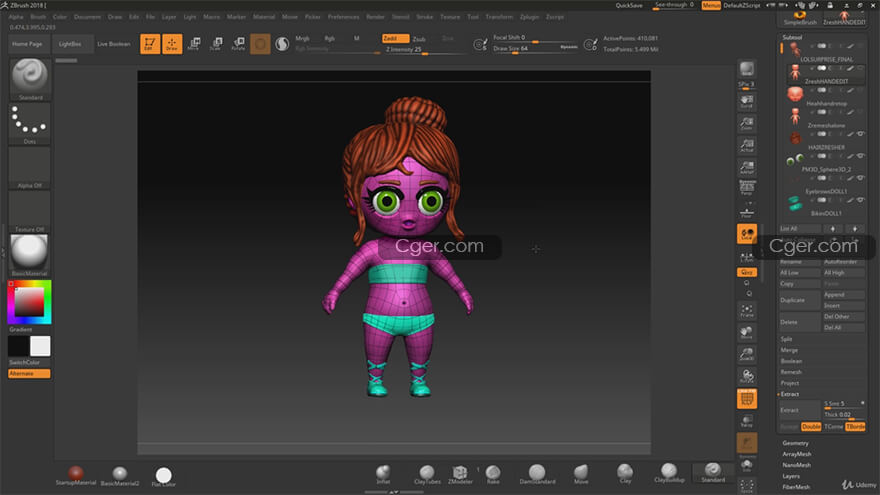Toggle the Transp transparency icon
The image size is (880, 495).
[747, 421]
